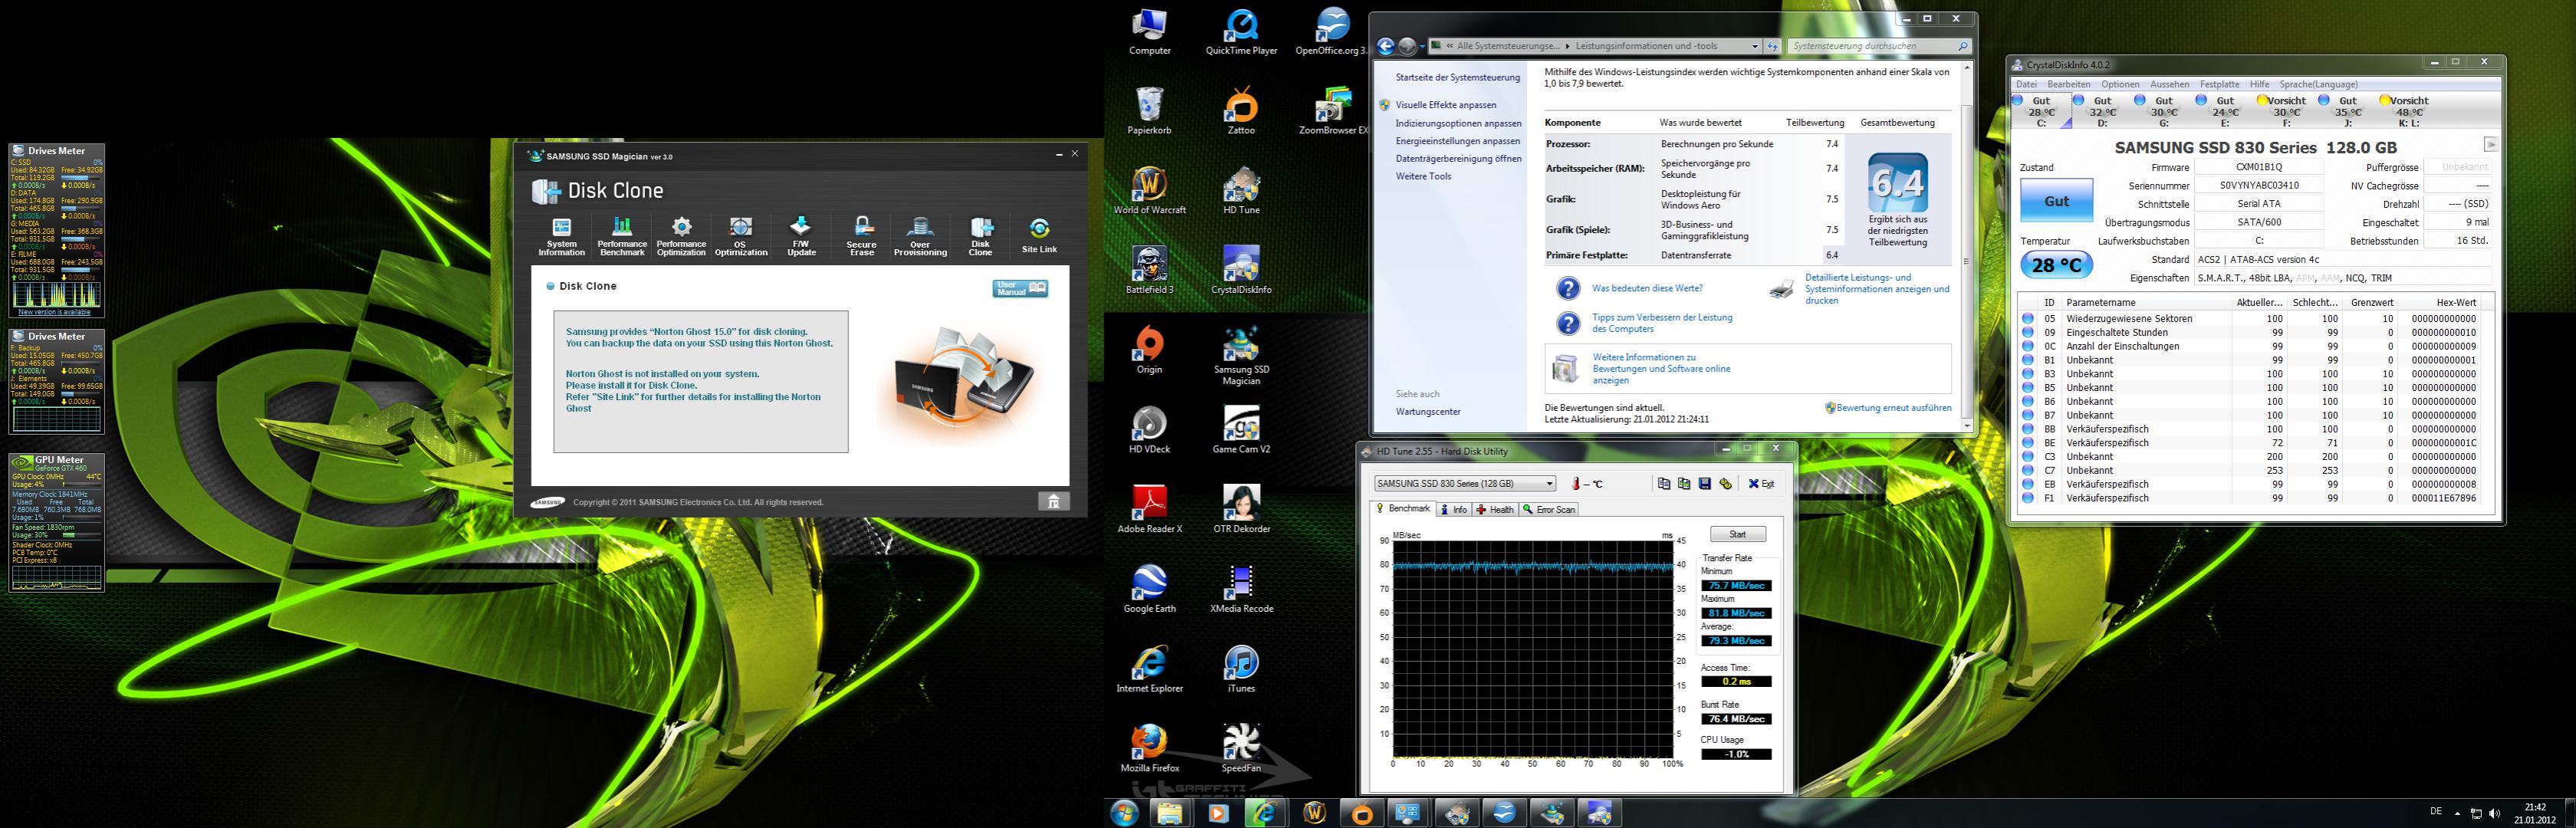
Task: Click the save icon in HD Tune toolbar
Action: point(1705,484)
